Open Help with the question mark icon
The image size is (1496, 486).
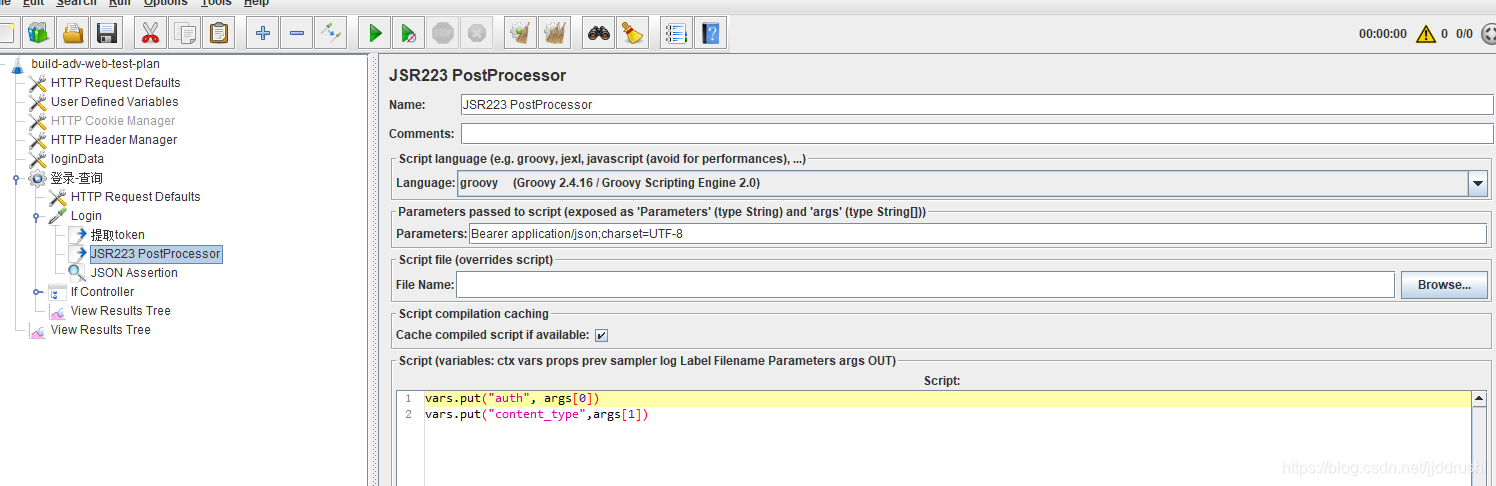click(x=711, y=33)
